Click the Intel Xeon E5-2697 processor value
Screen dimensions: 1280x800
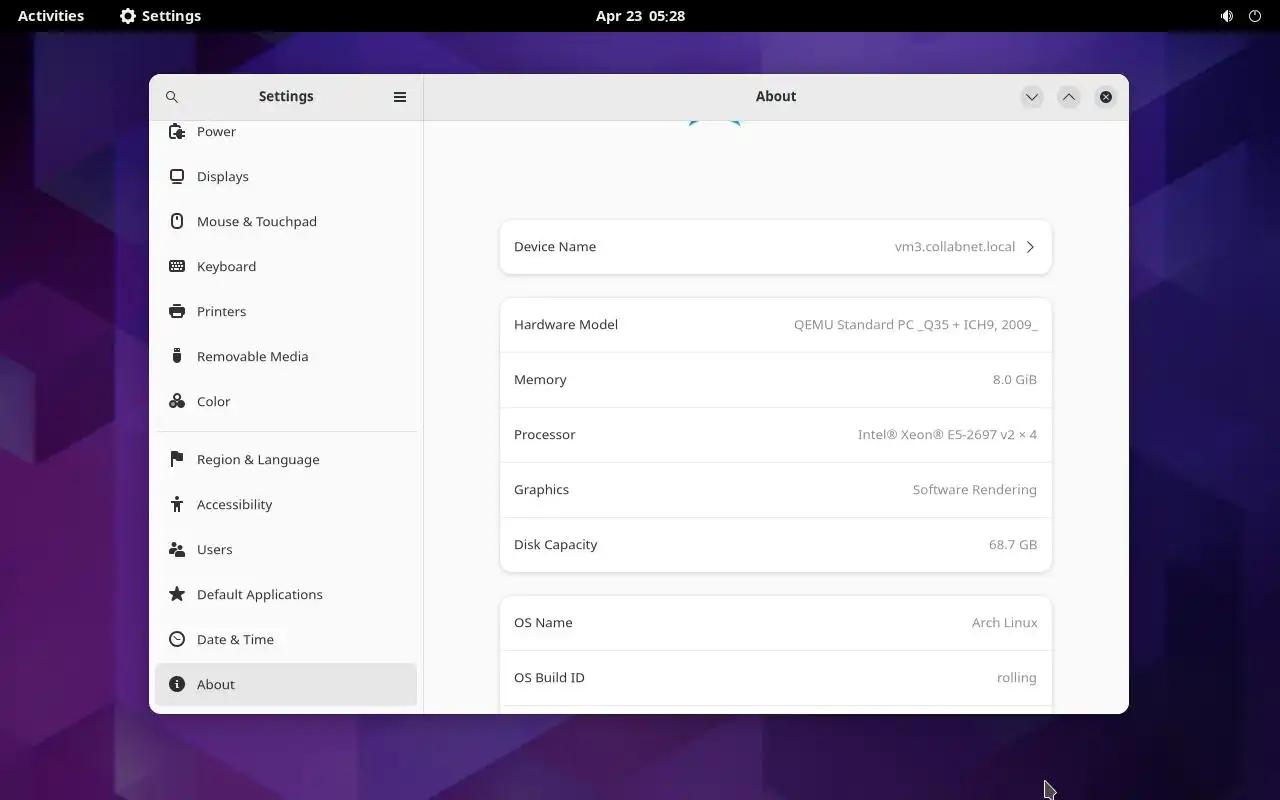pos(947,435)
